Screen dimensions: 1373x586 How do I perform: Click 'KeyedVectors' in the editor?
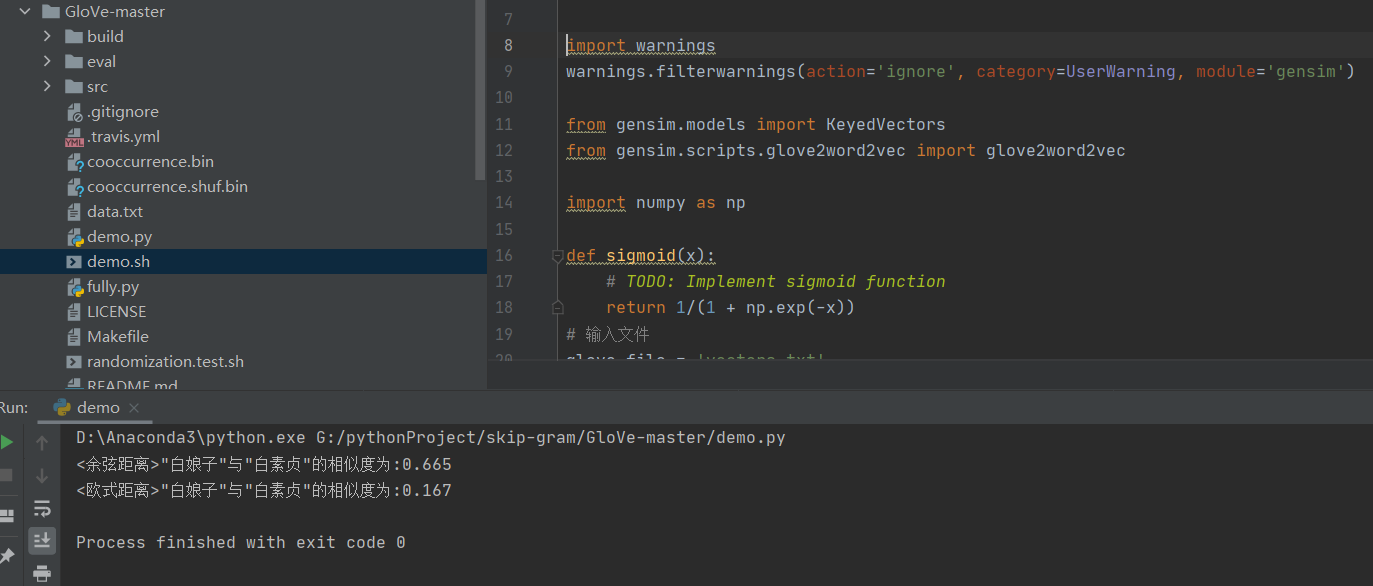(x=885, y=124)
